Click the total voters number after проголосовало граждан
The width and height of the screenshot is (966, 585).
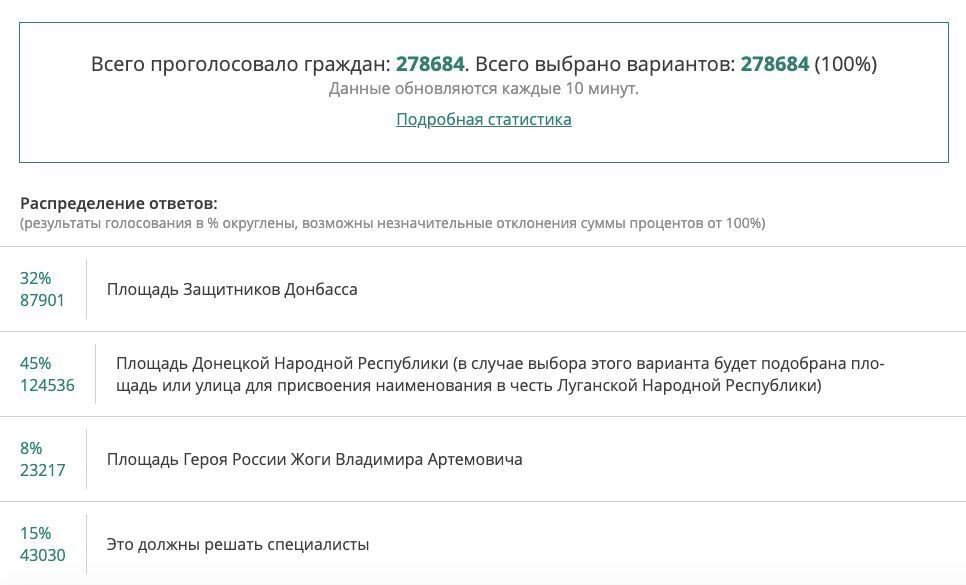(x=430, y=64)
